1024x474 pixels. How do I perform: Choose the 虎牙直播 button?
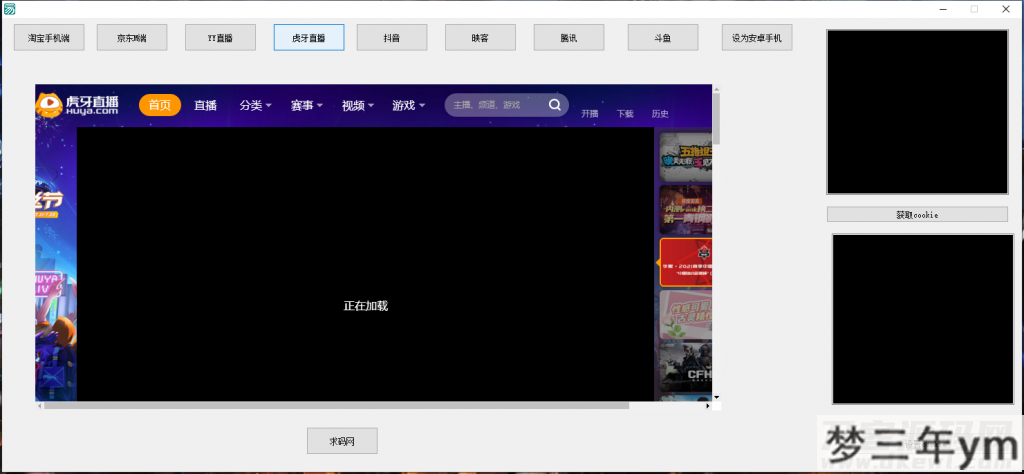click(309, 38)
